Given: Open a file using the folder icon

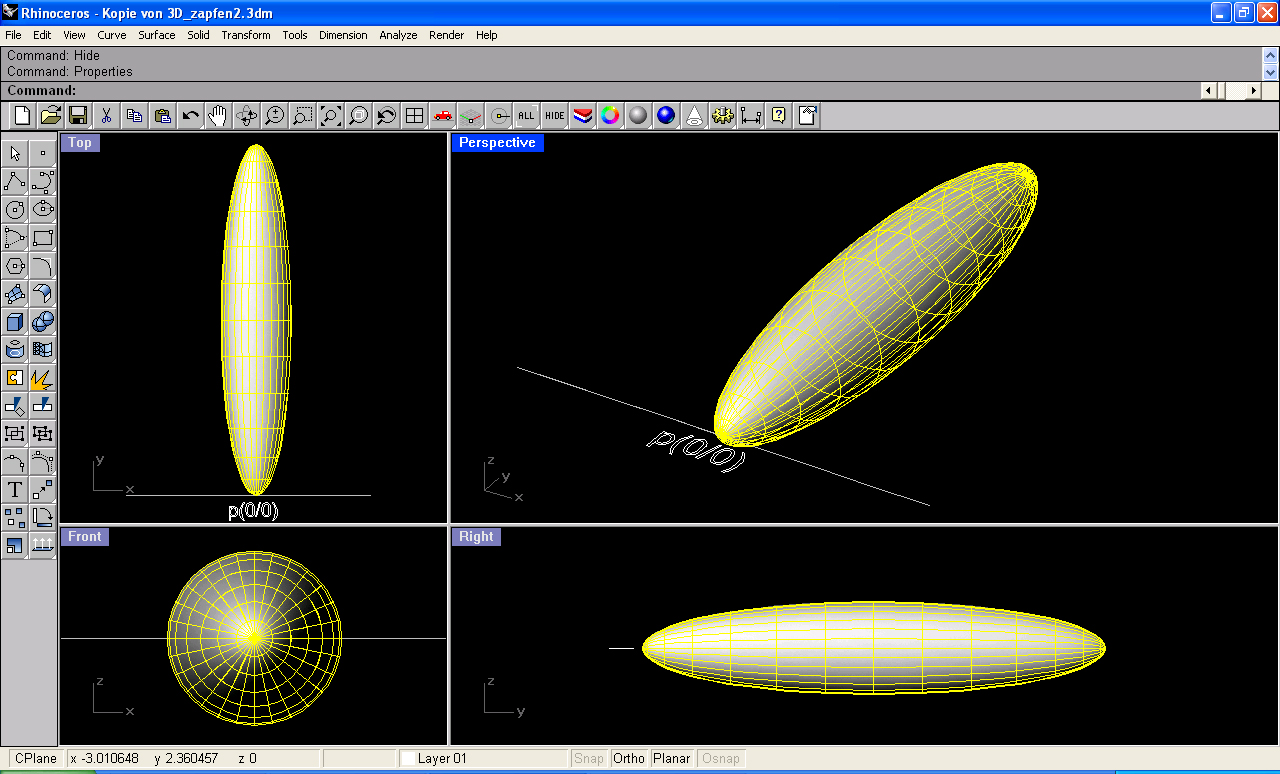Looking at the screenshot, I should click(50, 116).
